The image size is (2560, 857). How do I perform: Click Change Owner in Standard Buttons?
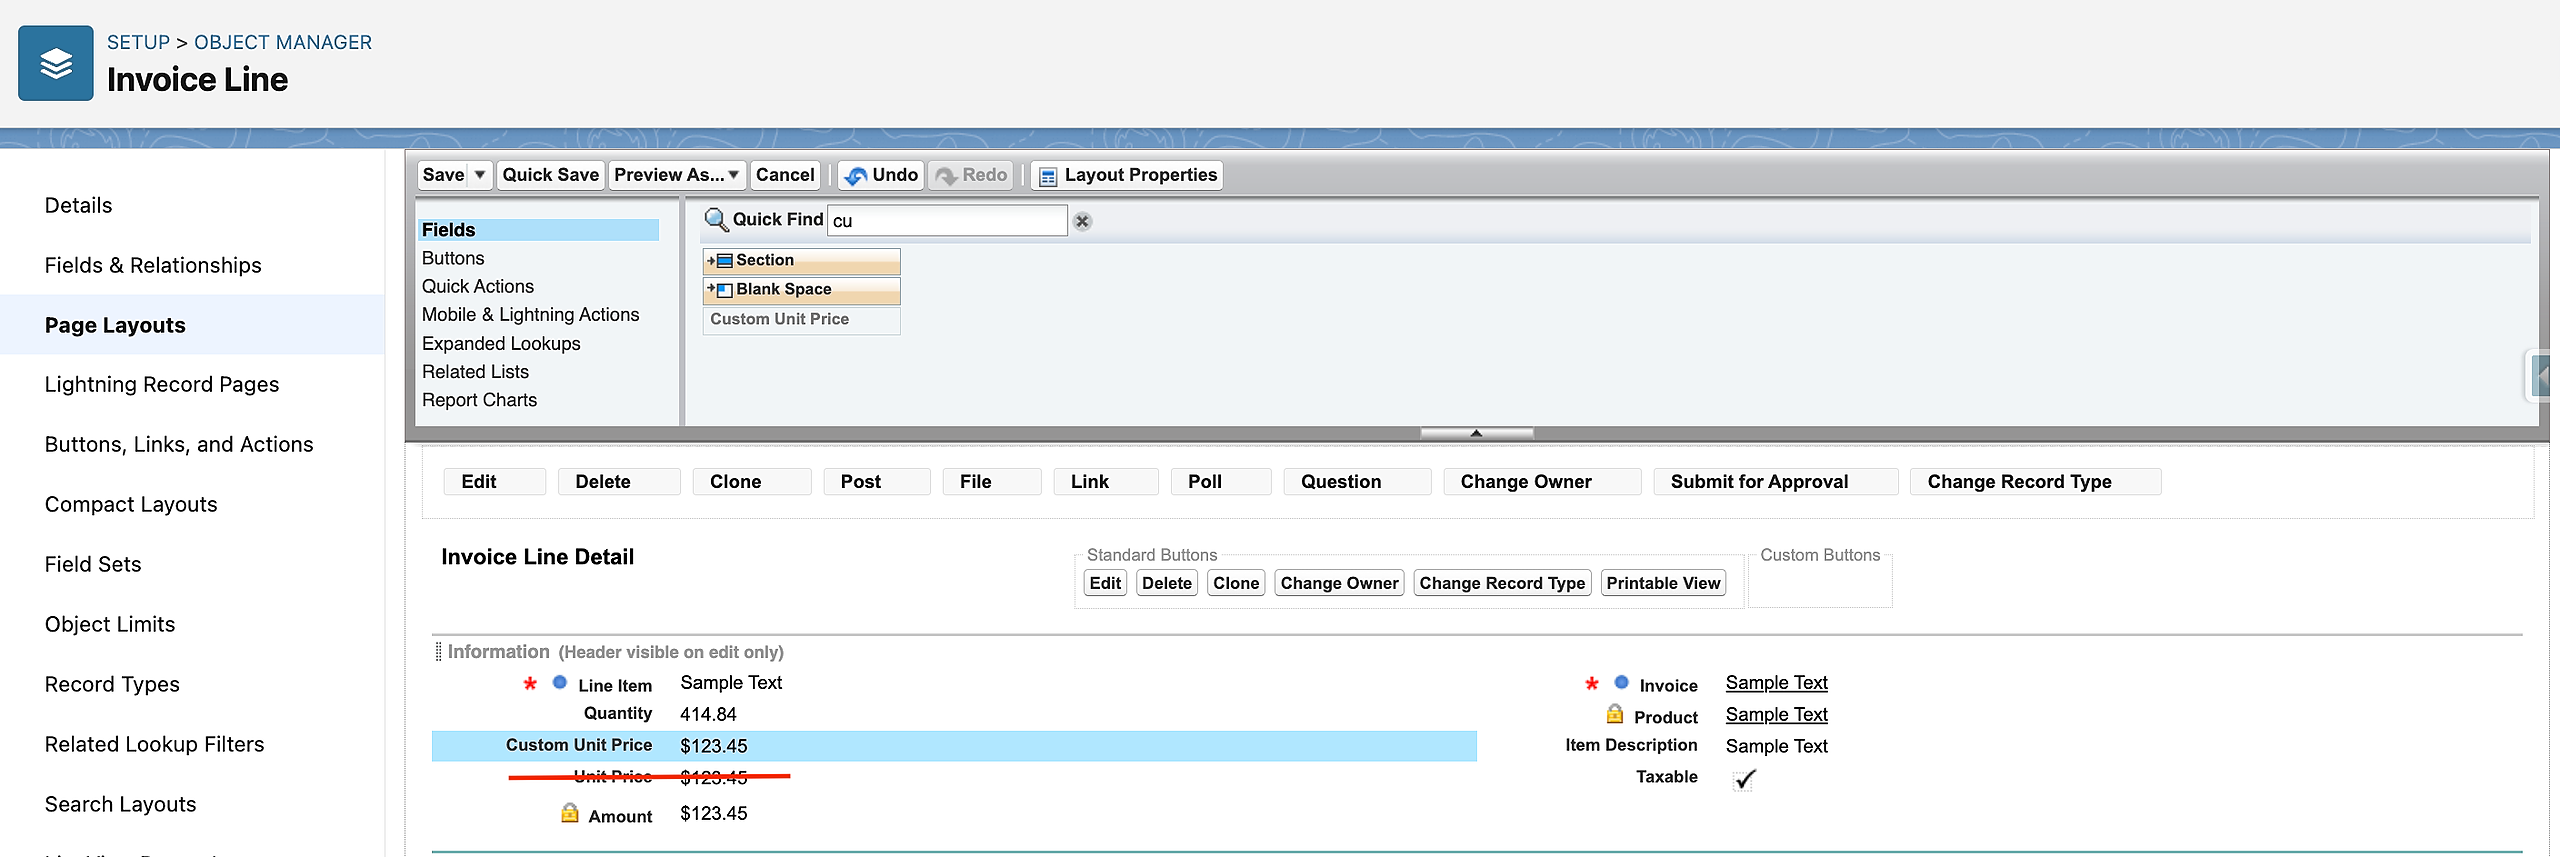[1340, 583]
